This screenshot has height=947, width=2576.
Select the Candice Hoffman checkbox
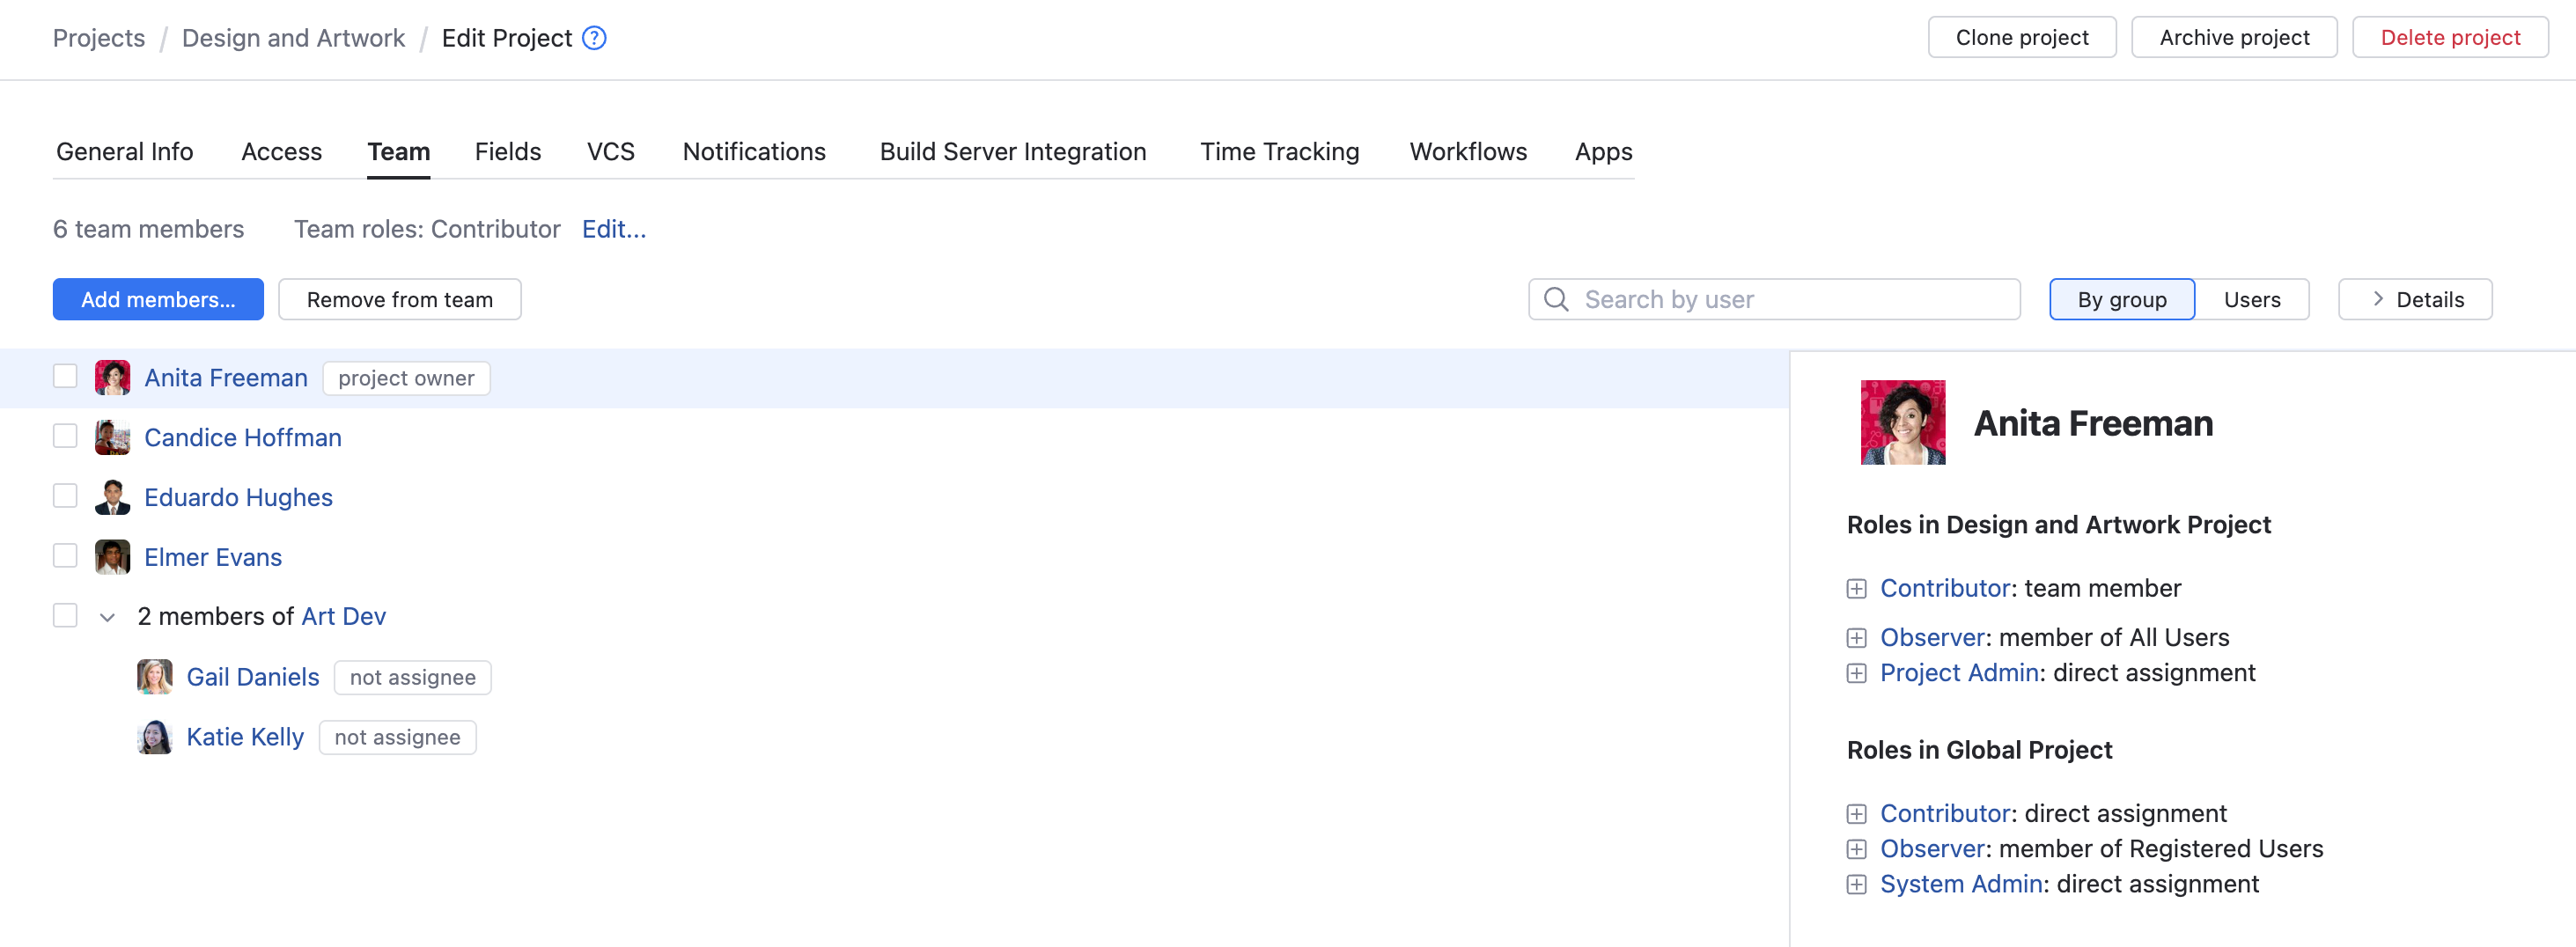coord(65,436)
